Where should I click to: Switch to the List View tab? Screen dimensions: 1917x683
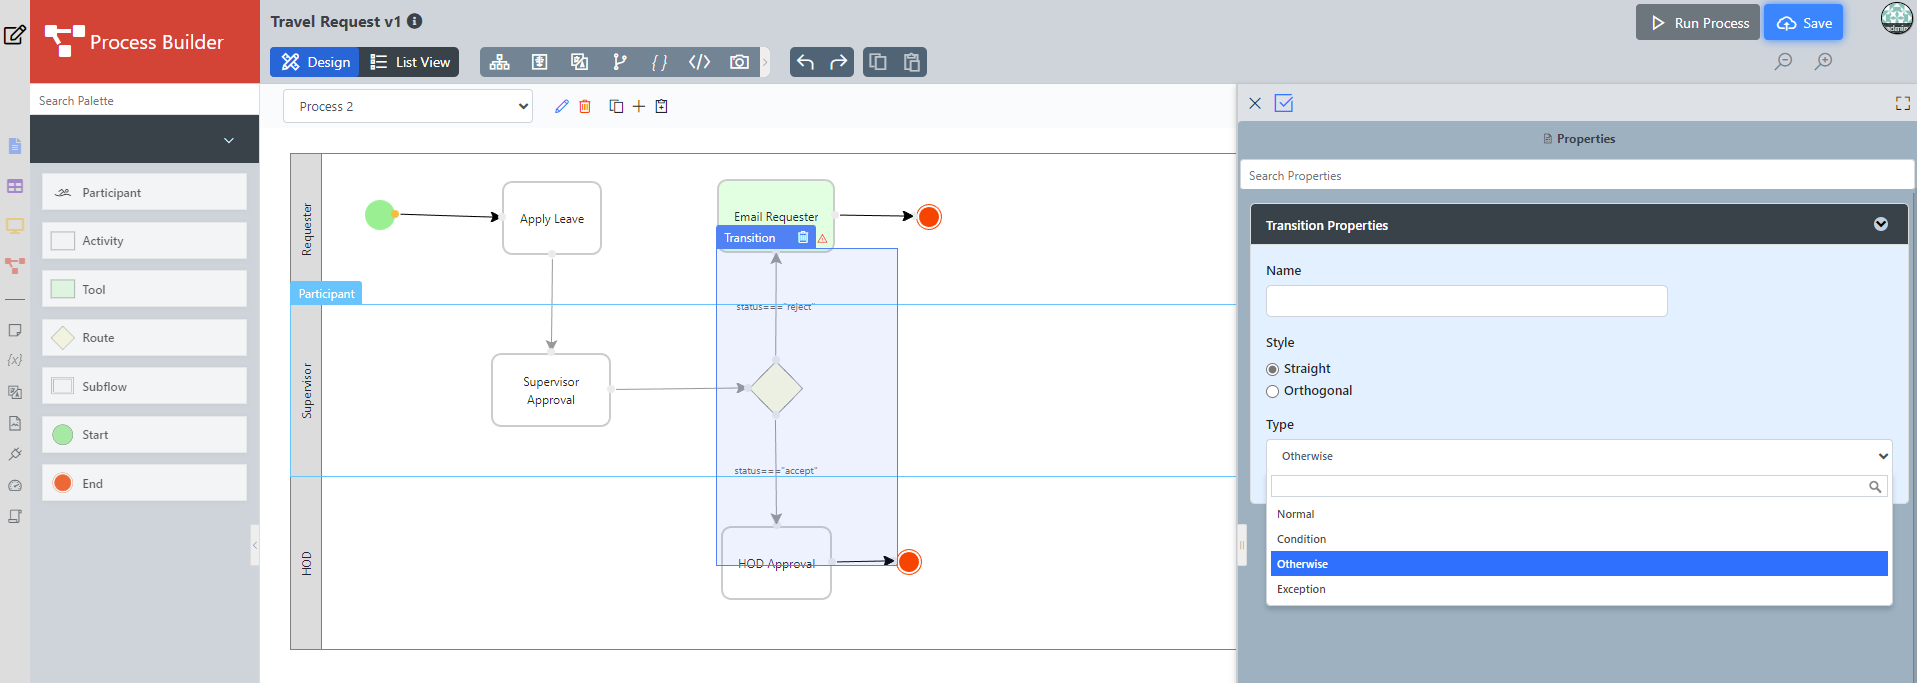pos(410,62)
